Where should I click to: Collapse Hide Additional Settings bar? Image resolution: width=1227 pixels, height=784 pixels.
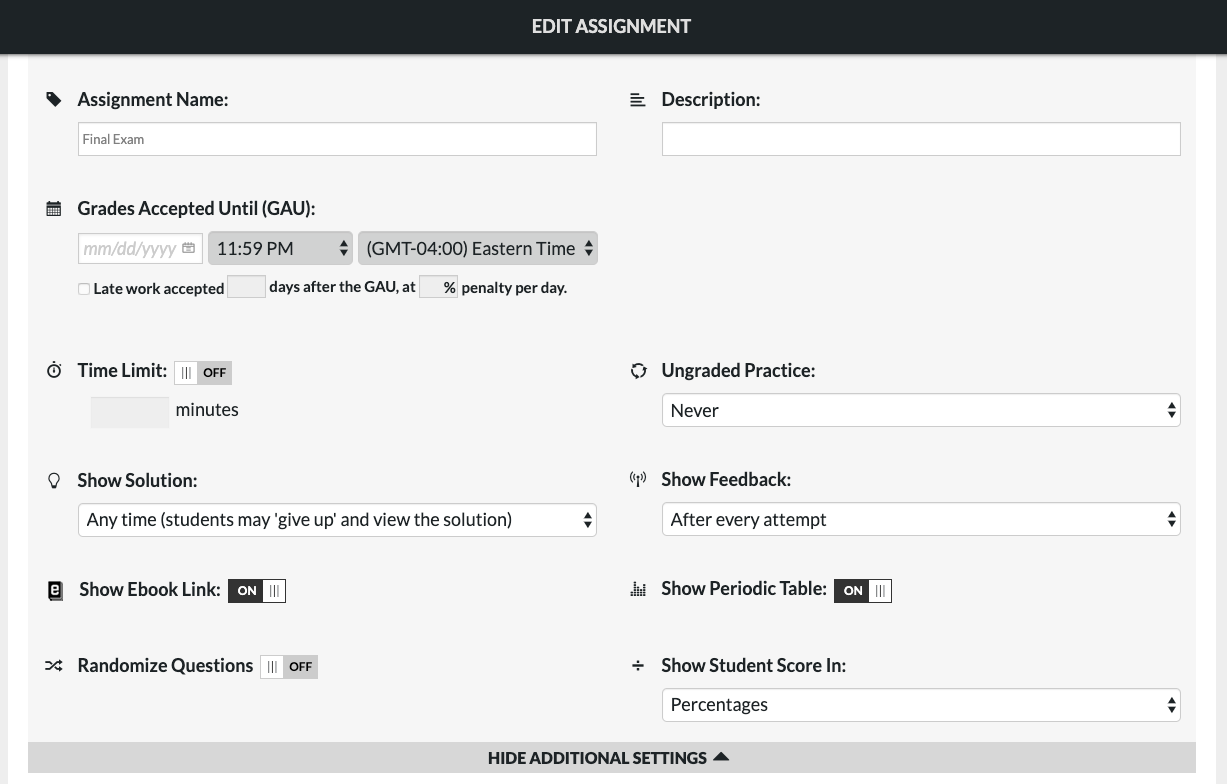pyautogui.click(x=611, y=758)
